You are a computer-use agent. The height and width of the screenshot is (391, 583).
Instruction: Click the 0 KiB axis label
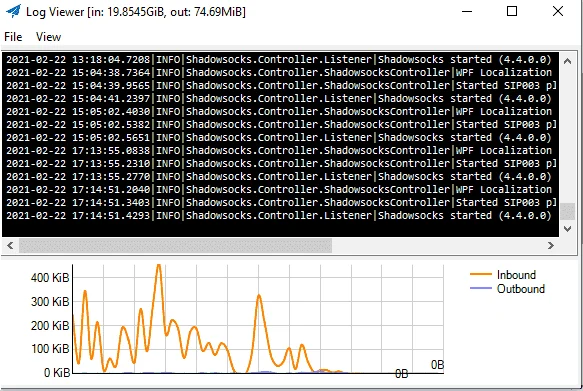[x=57, y=372]
